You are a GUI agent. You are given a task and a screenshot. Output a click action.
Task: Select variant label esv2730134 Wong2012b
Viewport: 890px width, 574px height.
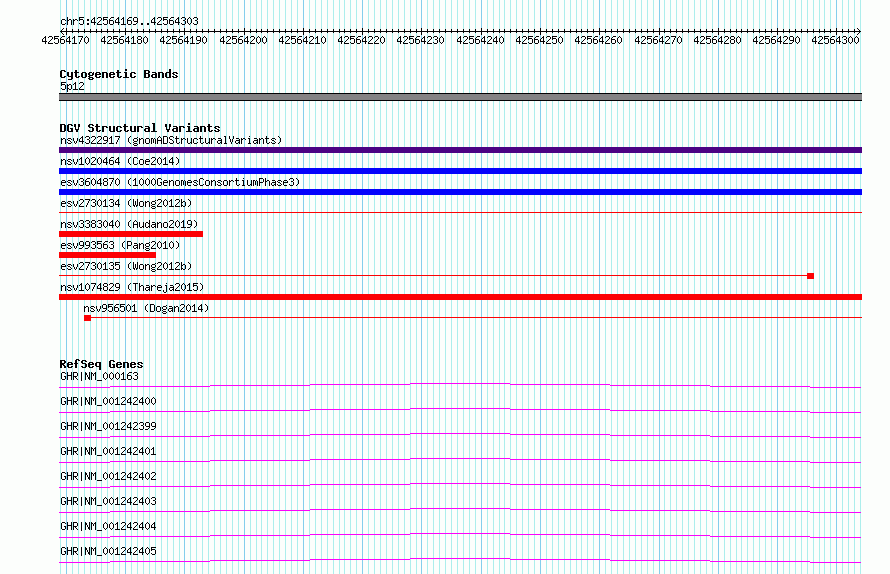pyautogui.click(x=126, y=203)
